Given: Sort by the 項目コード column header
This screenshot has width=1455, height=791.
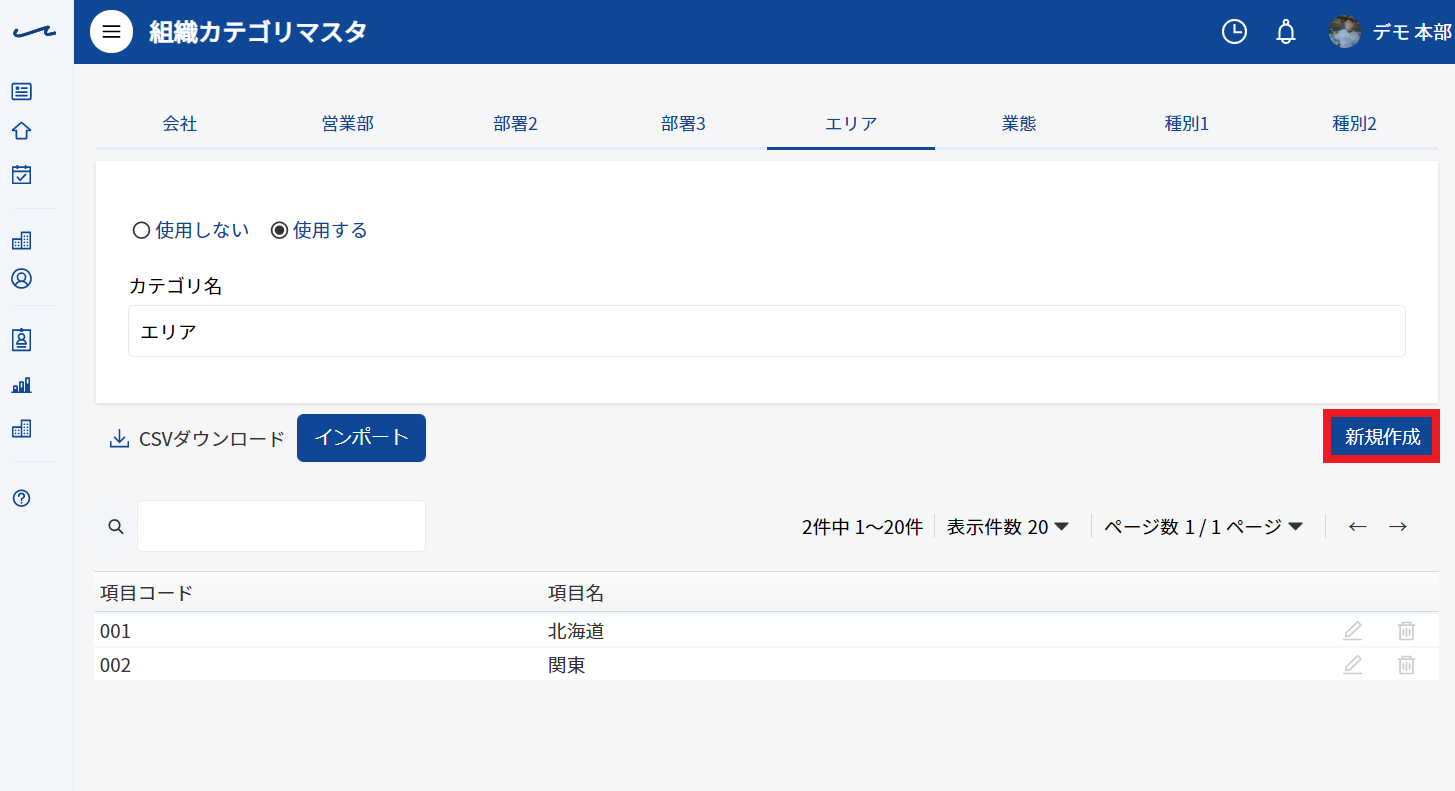Looking at the screenshot, I should pyautogui.click(x=146, y=593).
